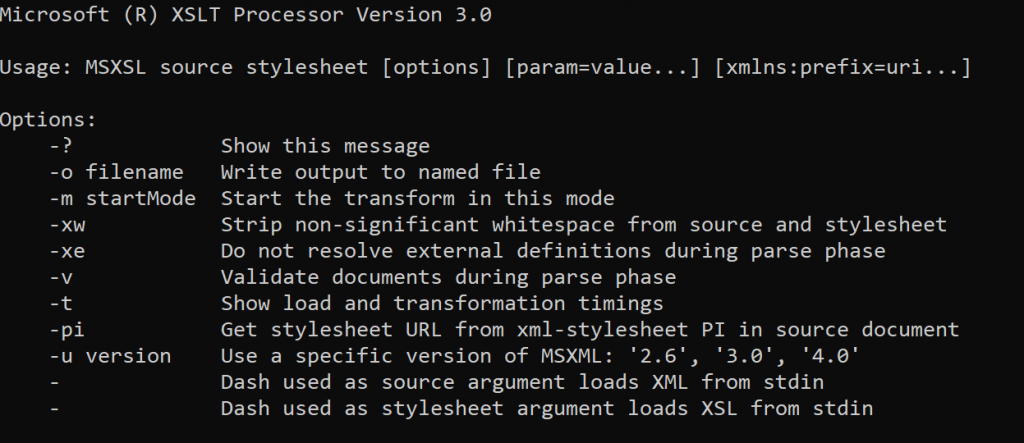The image size is (1024, 443).
Task: Click the "Options:" section heading
Action: [49, 120]
